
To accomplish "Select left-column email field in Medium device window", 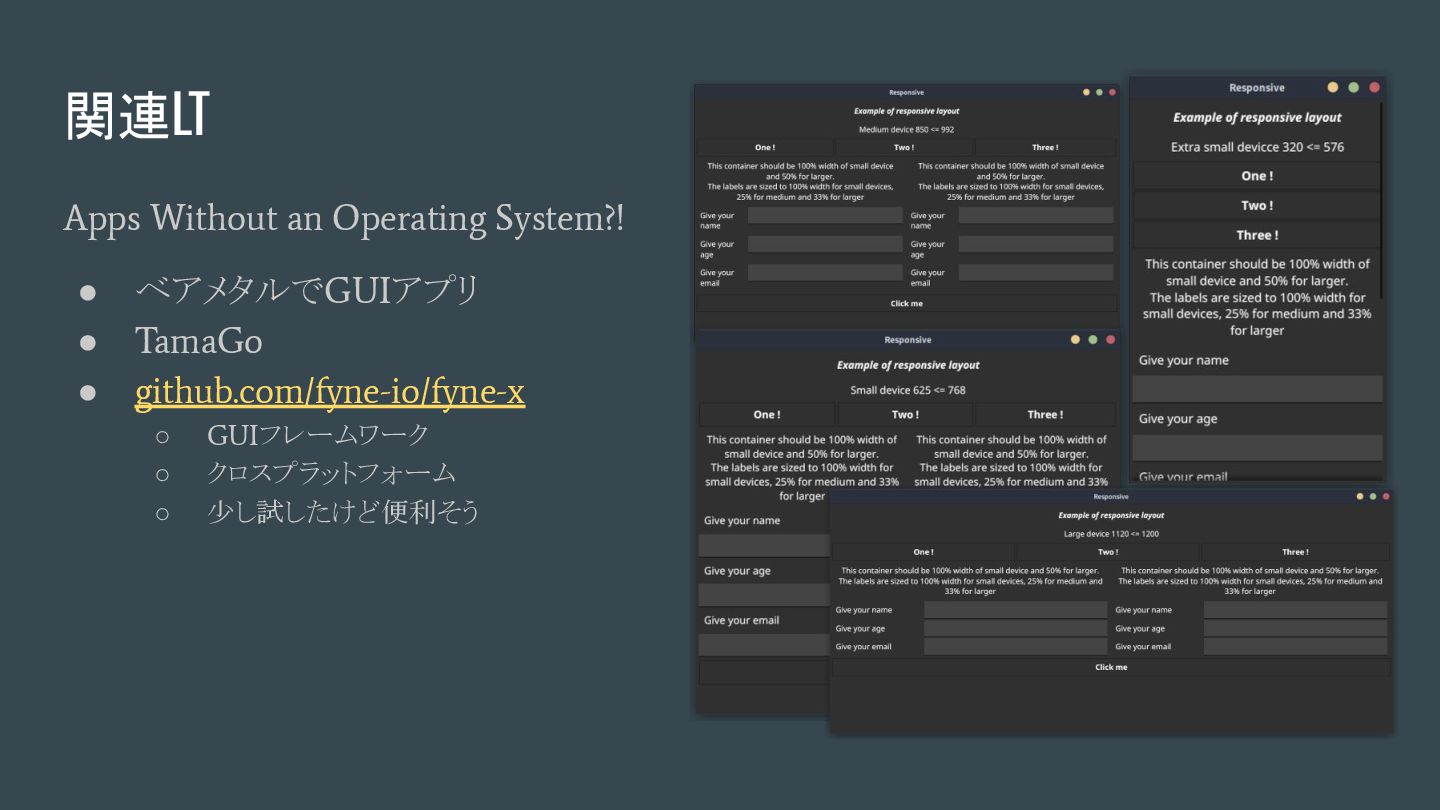I will (x=825, y=272).
